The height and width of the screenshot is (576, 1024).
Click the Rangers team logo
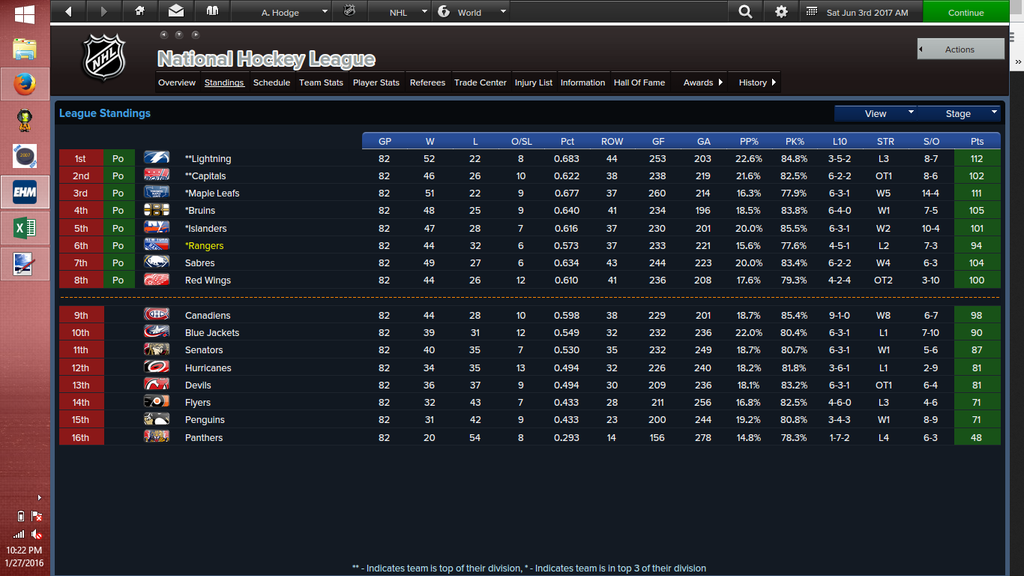[157, 245]
